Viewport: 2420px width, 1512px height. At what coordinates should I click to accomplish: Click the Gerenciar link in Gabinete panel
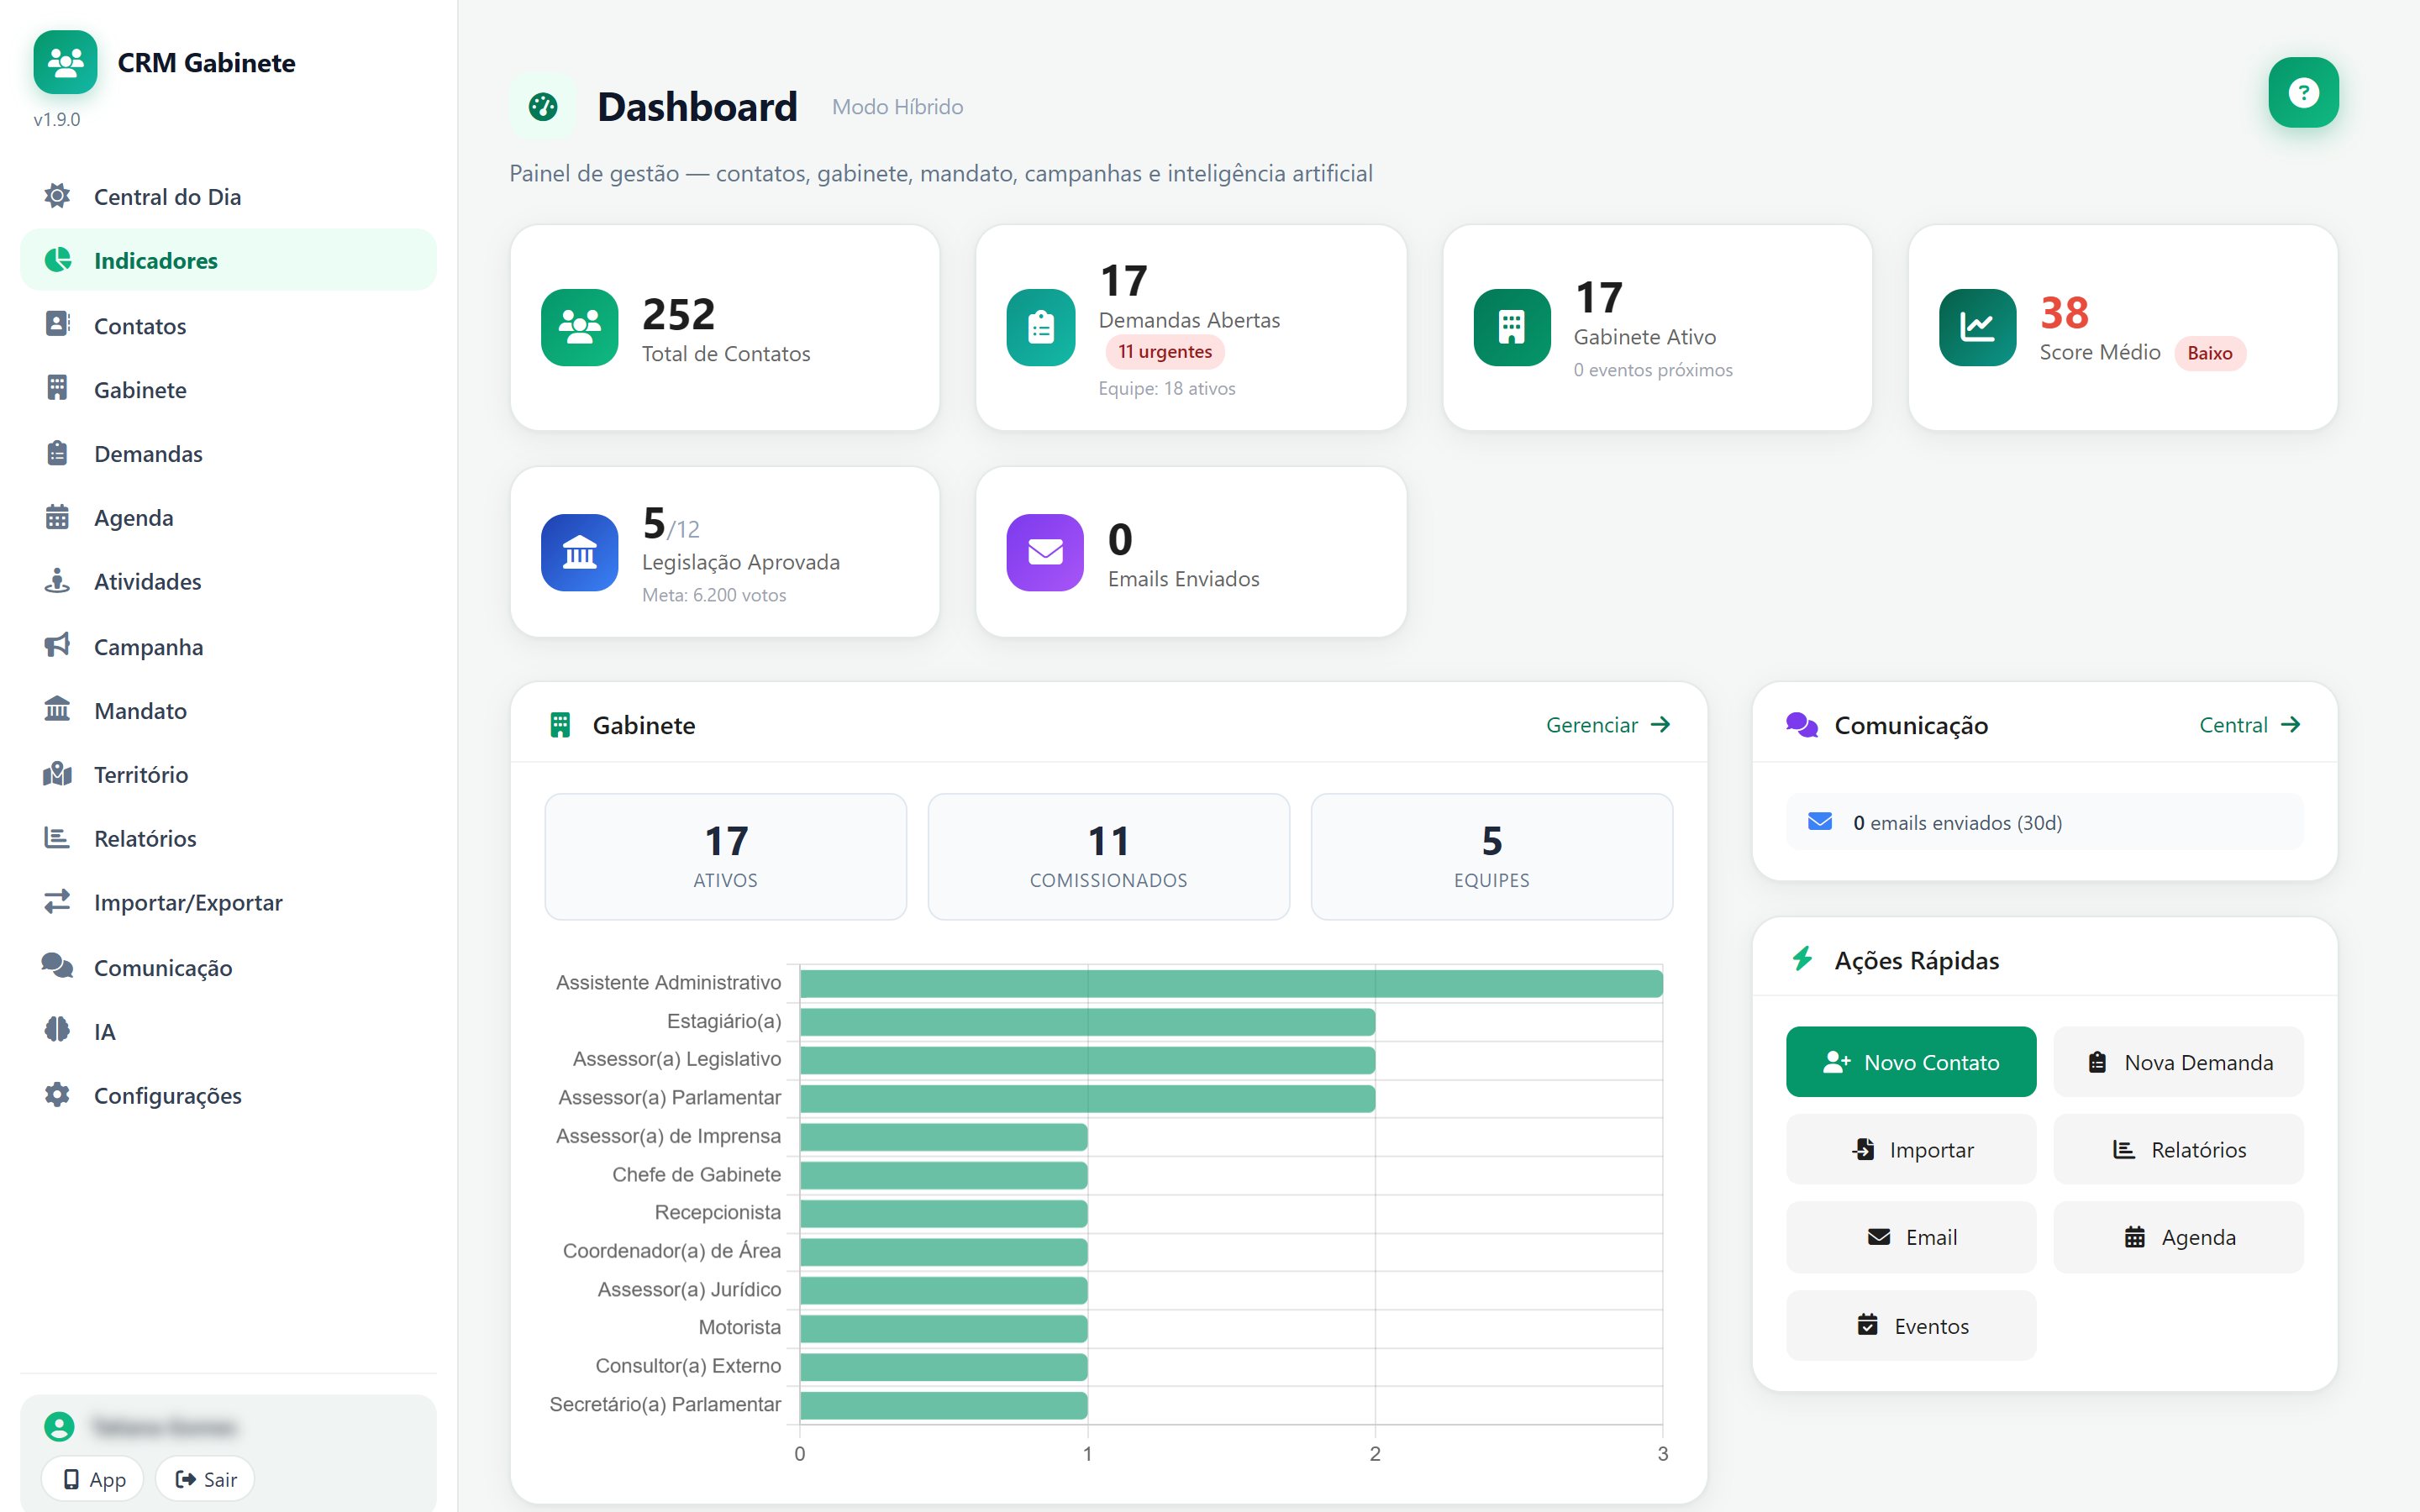coord(1608,725)
